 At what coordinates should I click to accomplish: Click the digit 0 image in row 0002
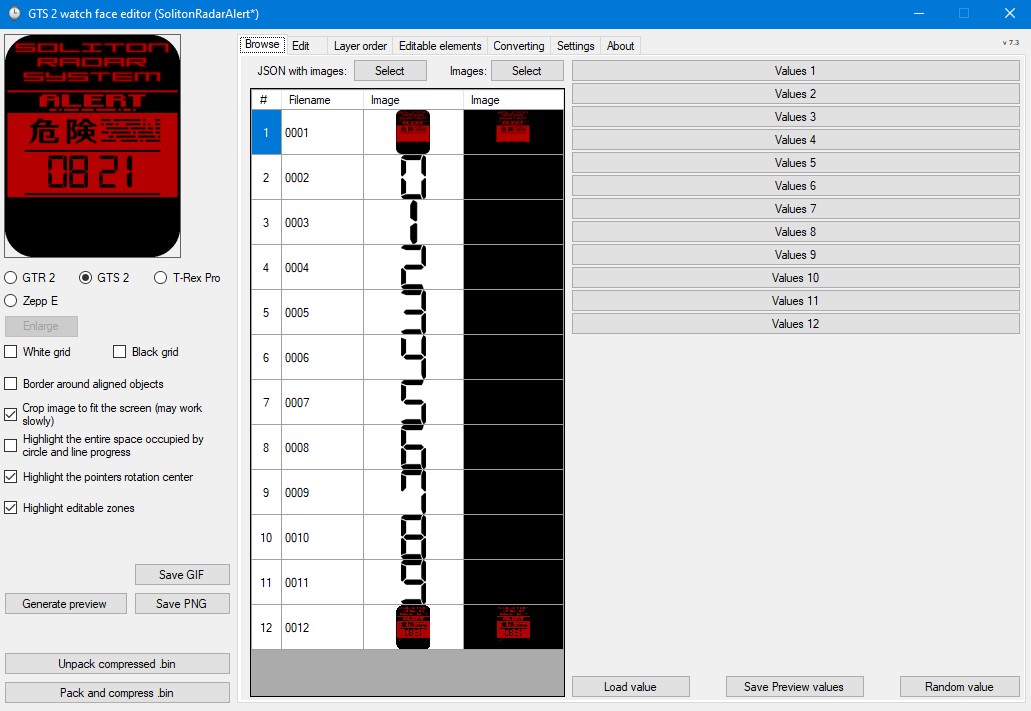(x=413, y=178)
